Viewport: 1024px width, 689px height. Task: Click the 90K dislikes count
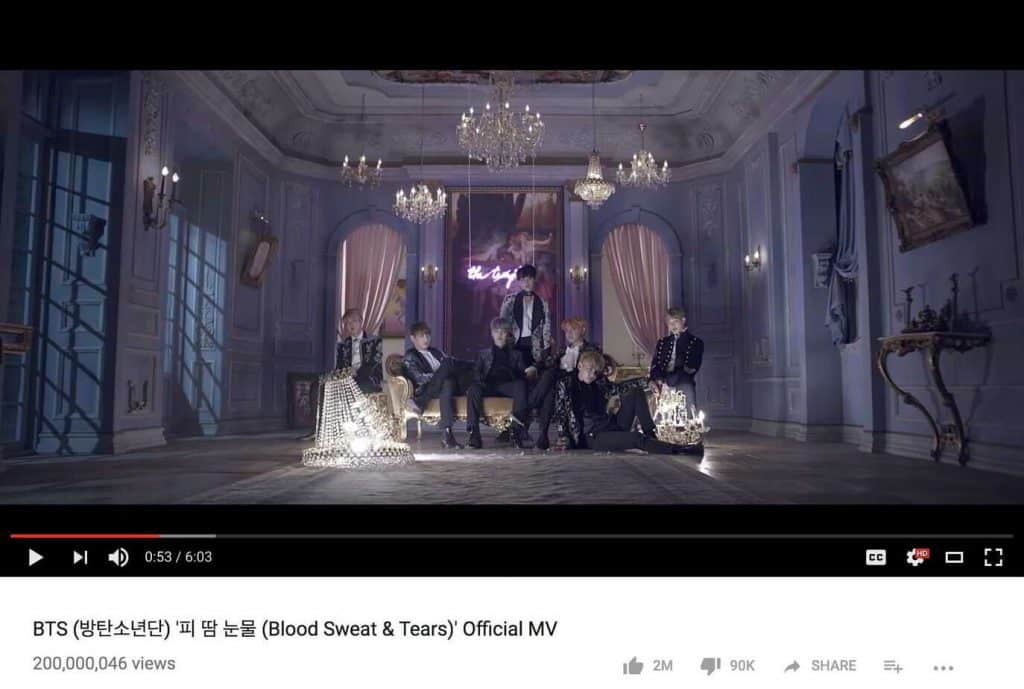(x=742, y=665)
